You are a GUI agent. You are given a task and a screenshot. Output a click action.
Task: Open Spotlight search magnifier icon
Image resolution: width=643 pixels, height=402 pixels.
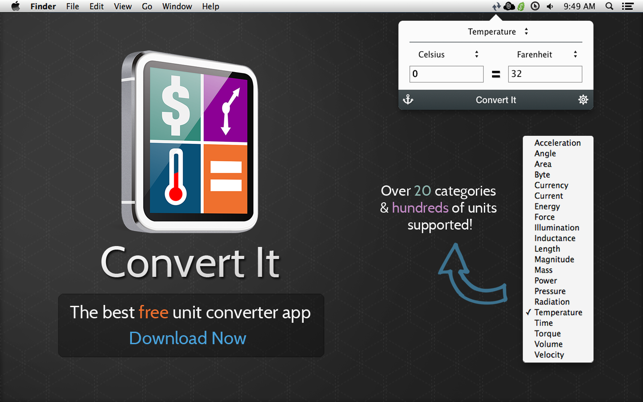click(609, 7)
